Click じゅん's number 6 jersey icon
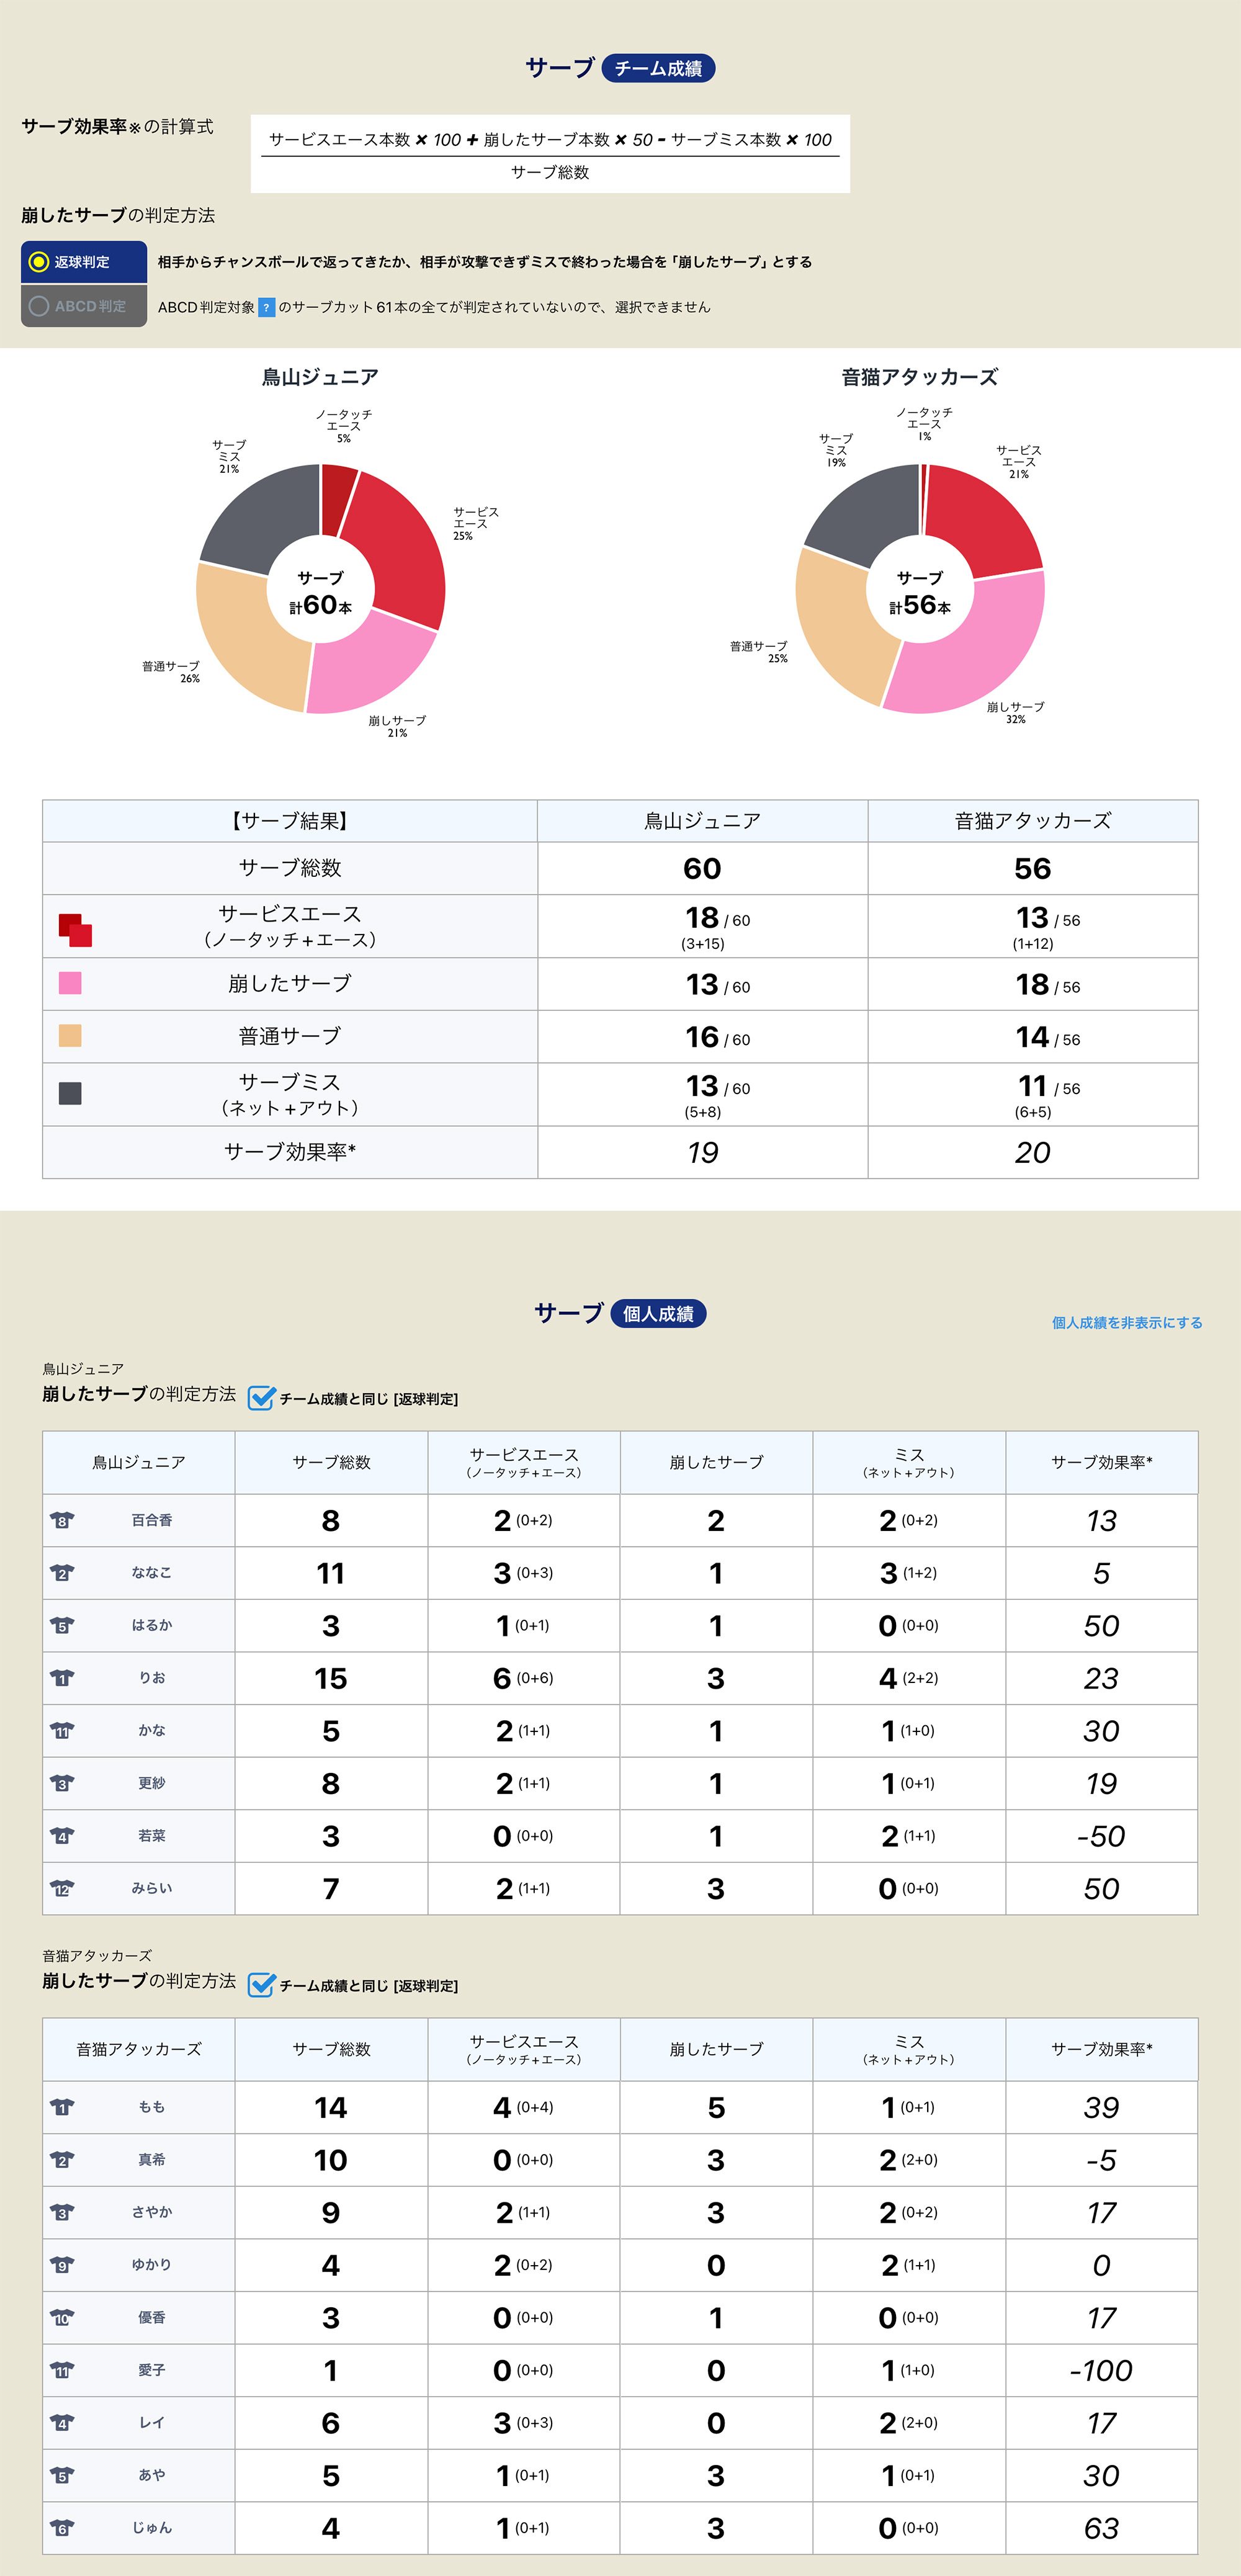This screenshot has height=2576, width=1241. tap(62, 2528)
